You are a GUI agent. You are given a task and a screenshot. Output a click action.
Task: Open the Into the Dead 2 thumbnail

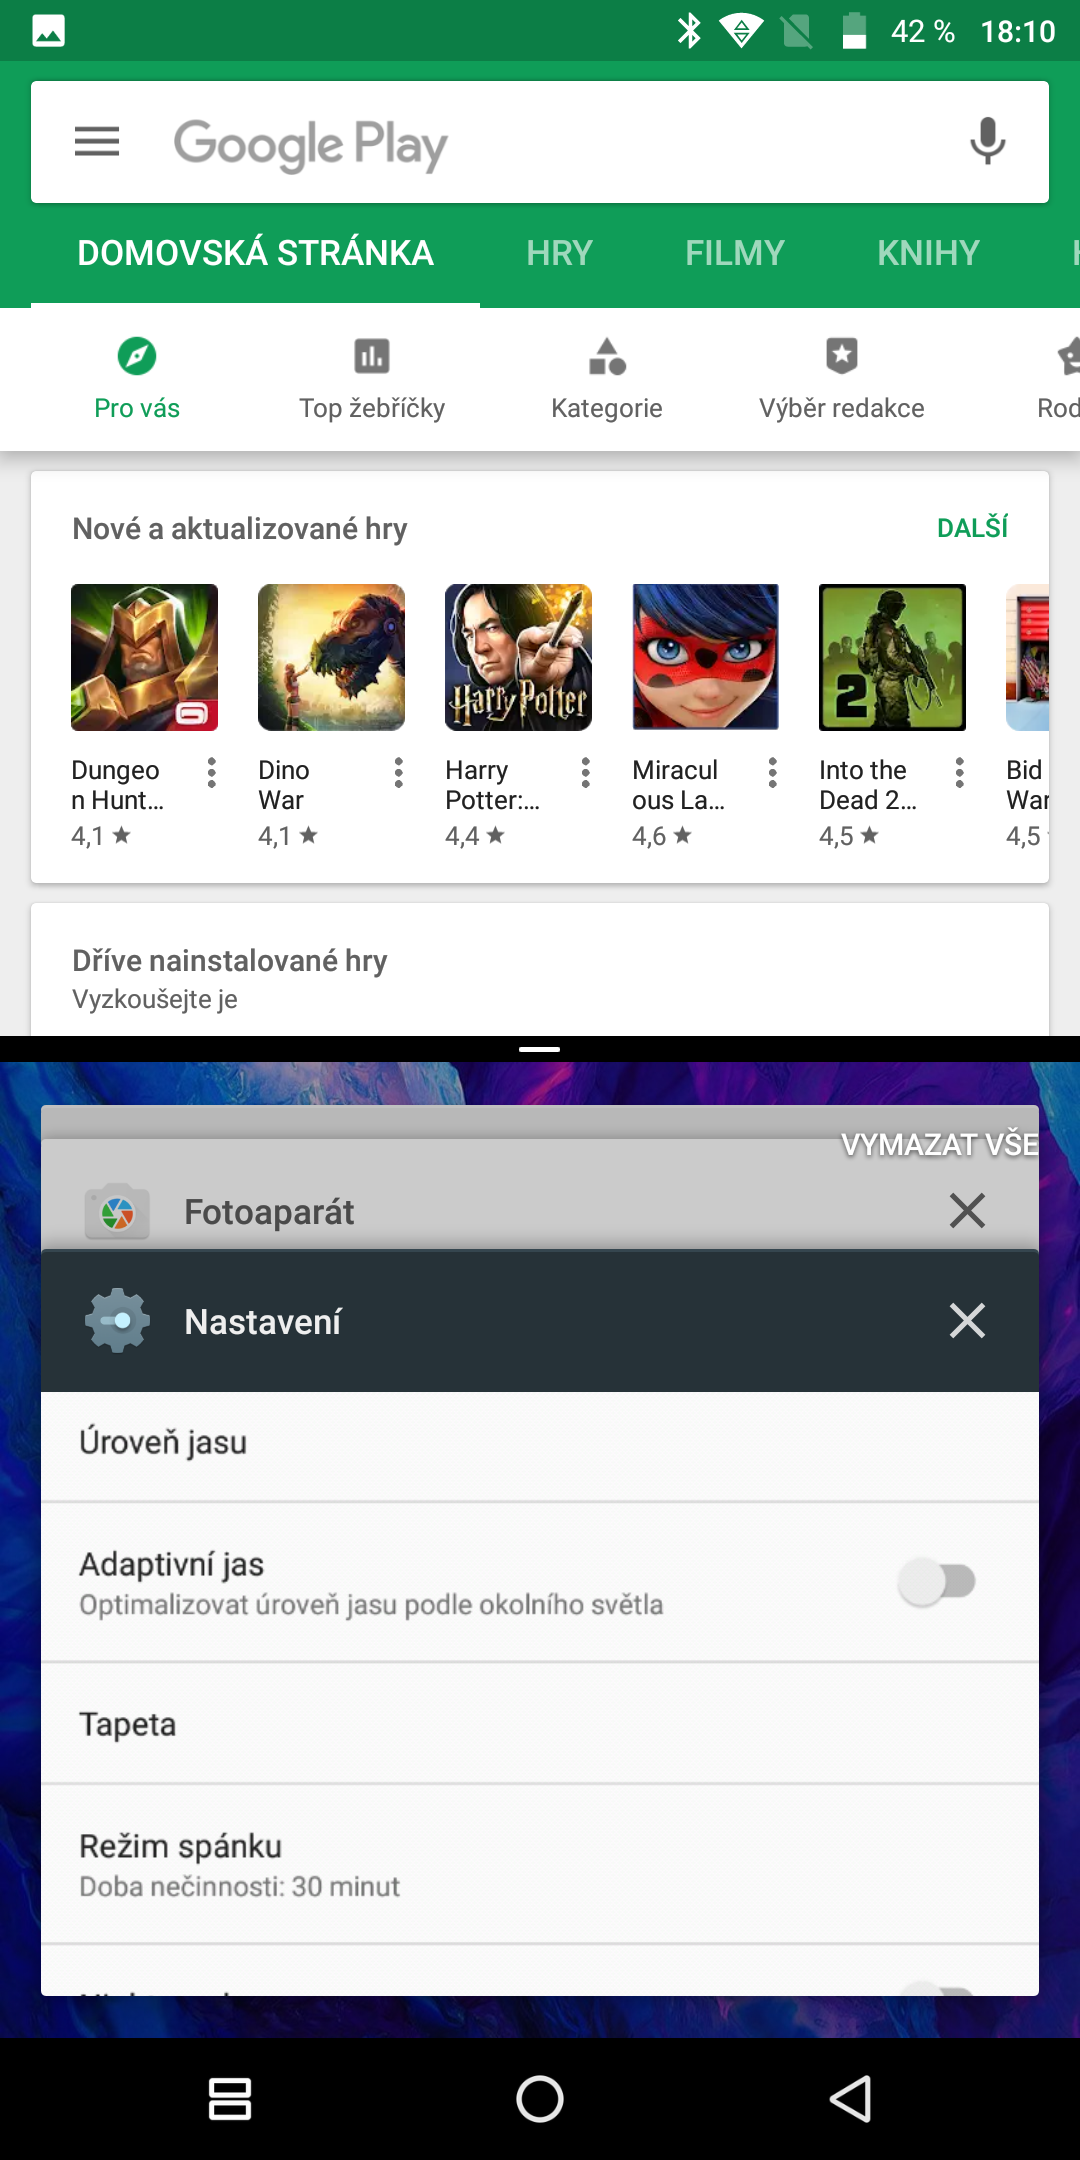point(892,657)
